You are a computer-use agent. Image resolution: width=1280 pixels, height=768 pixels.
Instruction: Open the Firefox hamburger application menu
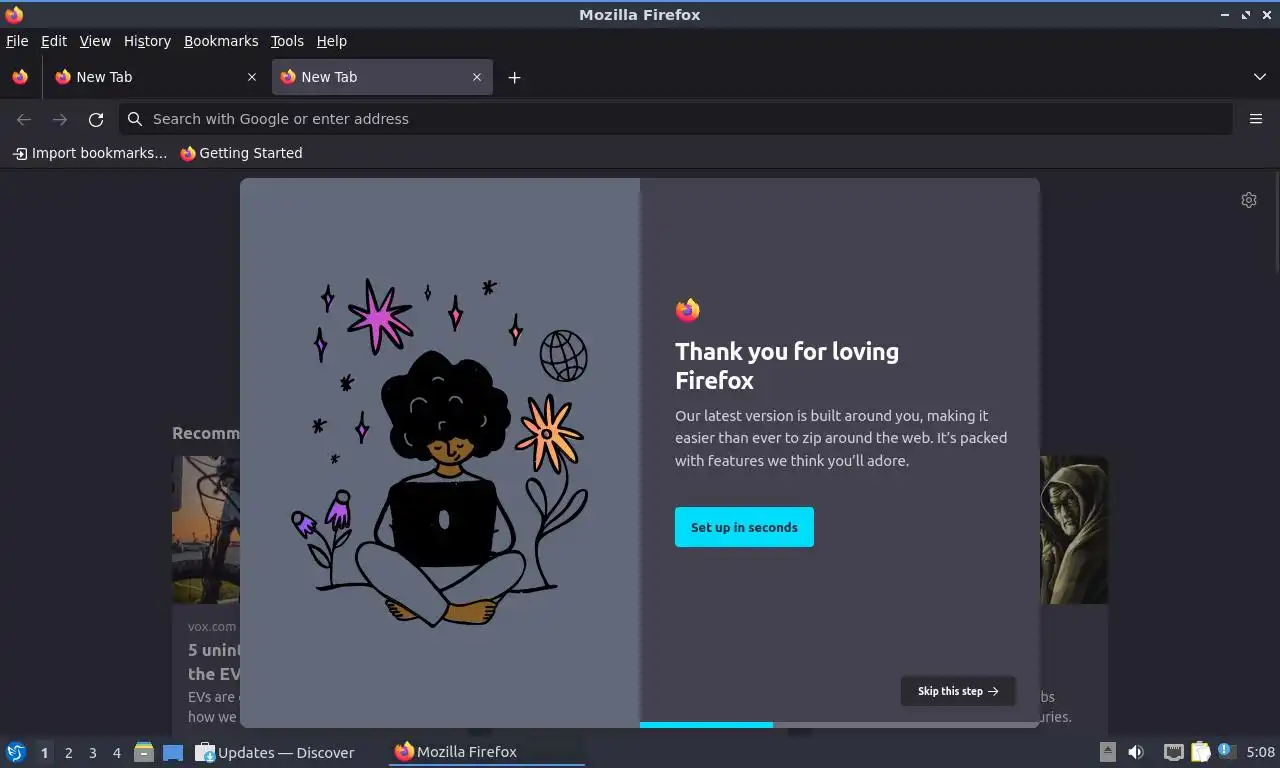point(1256,119)
